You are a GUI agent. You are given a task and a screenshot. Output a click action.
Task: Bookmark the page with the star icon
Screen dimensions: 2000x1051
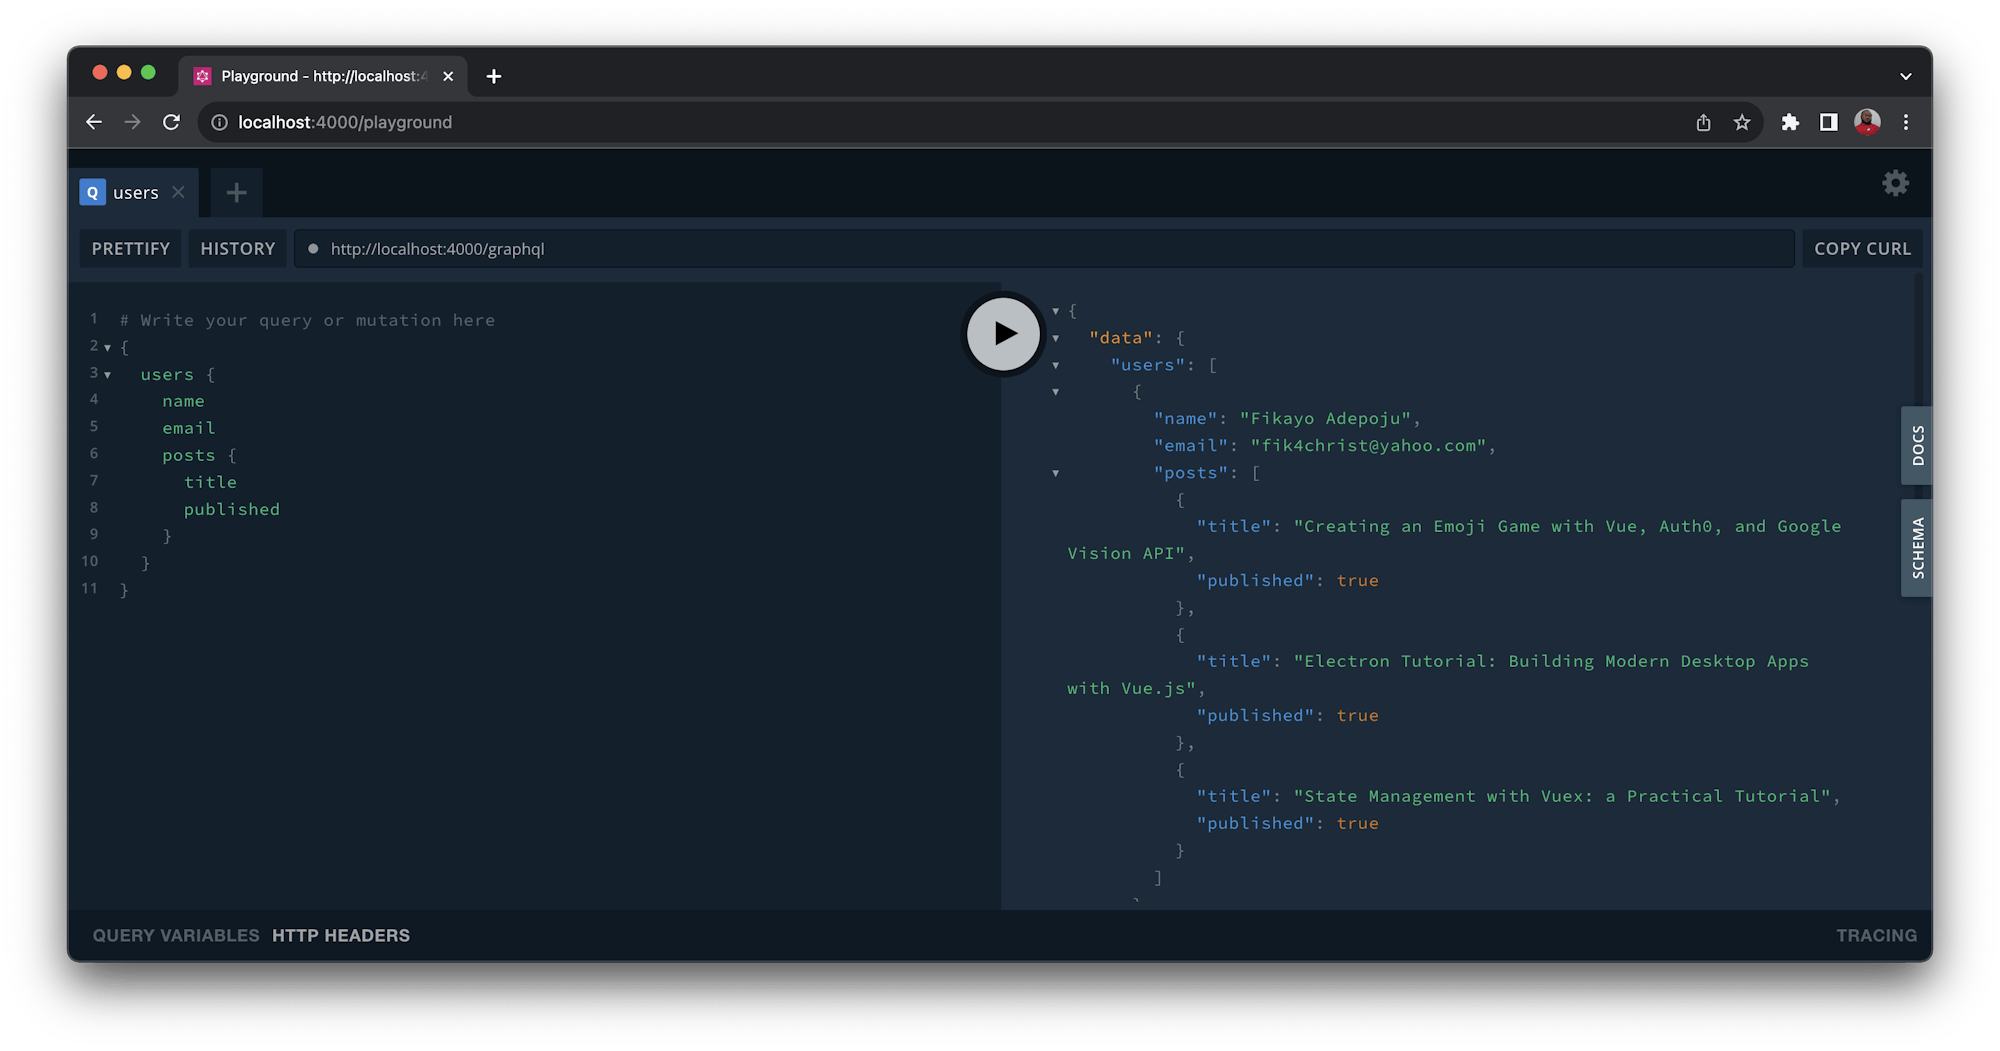pos(1742,122)
